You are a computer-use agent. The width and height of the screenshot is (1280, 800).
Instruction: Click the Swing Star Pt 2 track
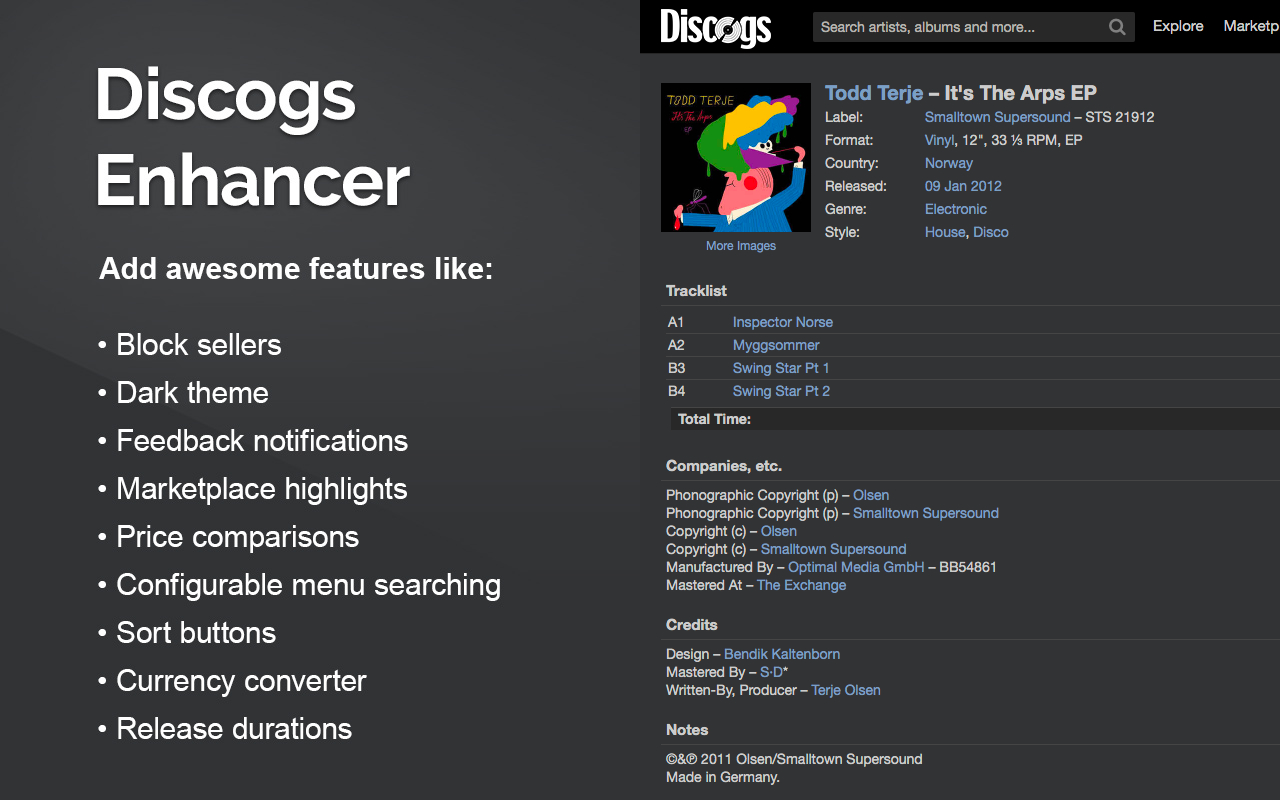tap(781, 391)
